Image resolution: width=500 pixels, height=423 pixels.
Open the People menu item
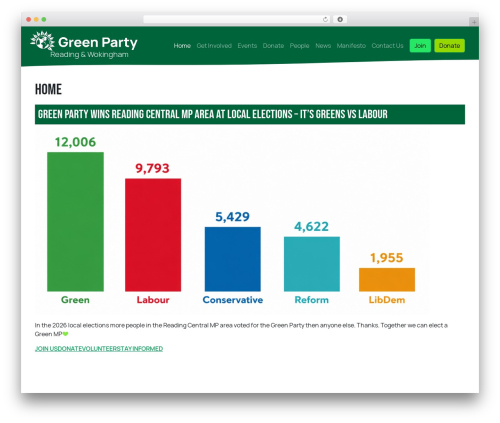click(x=299, y=46)
